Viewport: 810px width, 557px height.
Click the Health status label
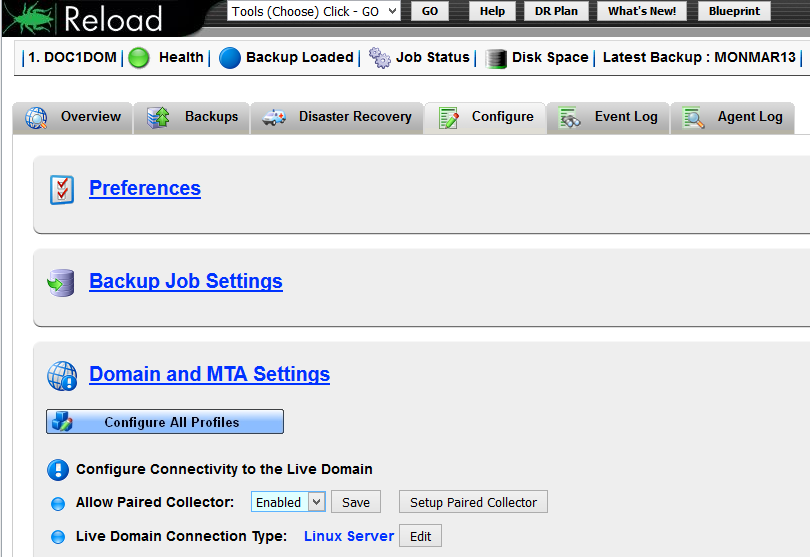pos(181,57)
